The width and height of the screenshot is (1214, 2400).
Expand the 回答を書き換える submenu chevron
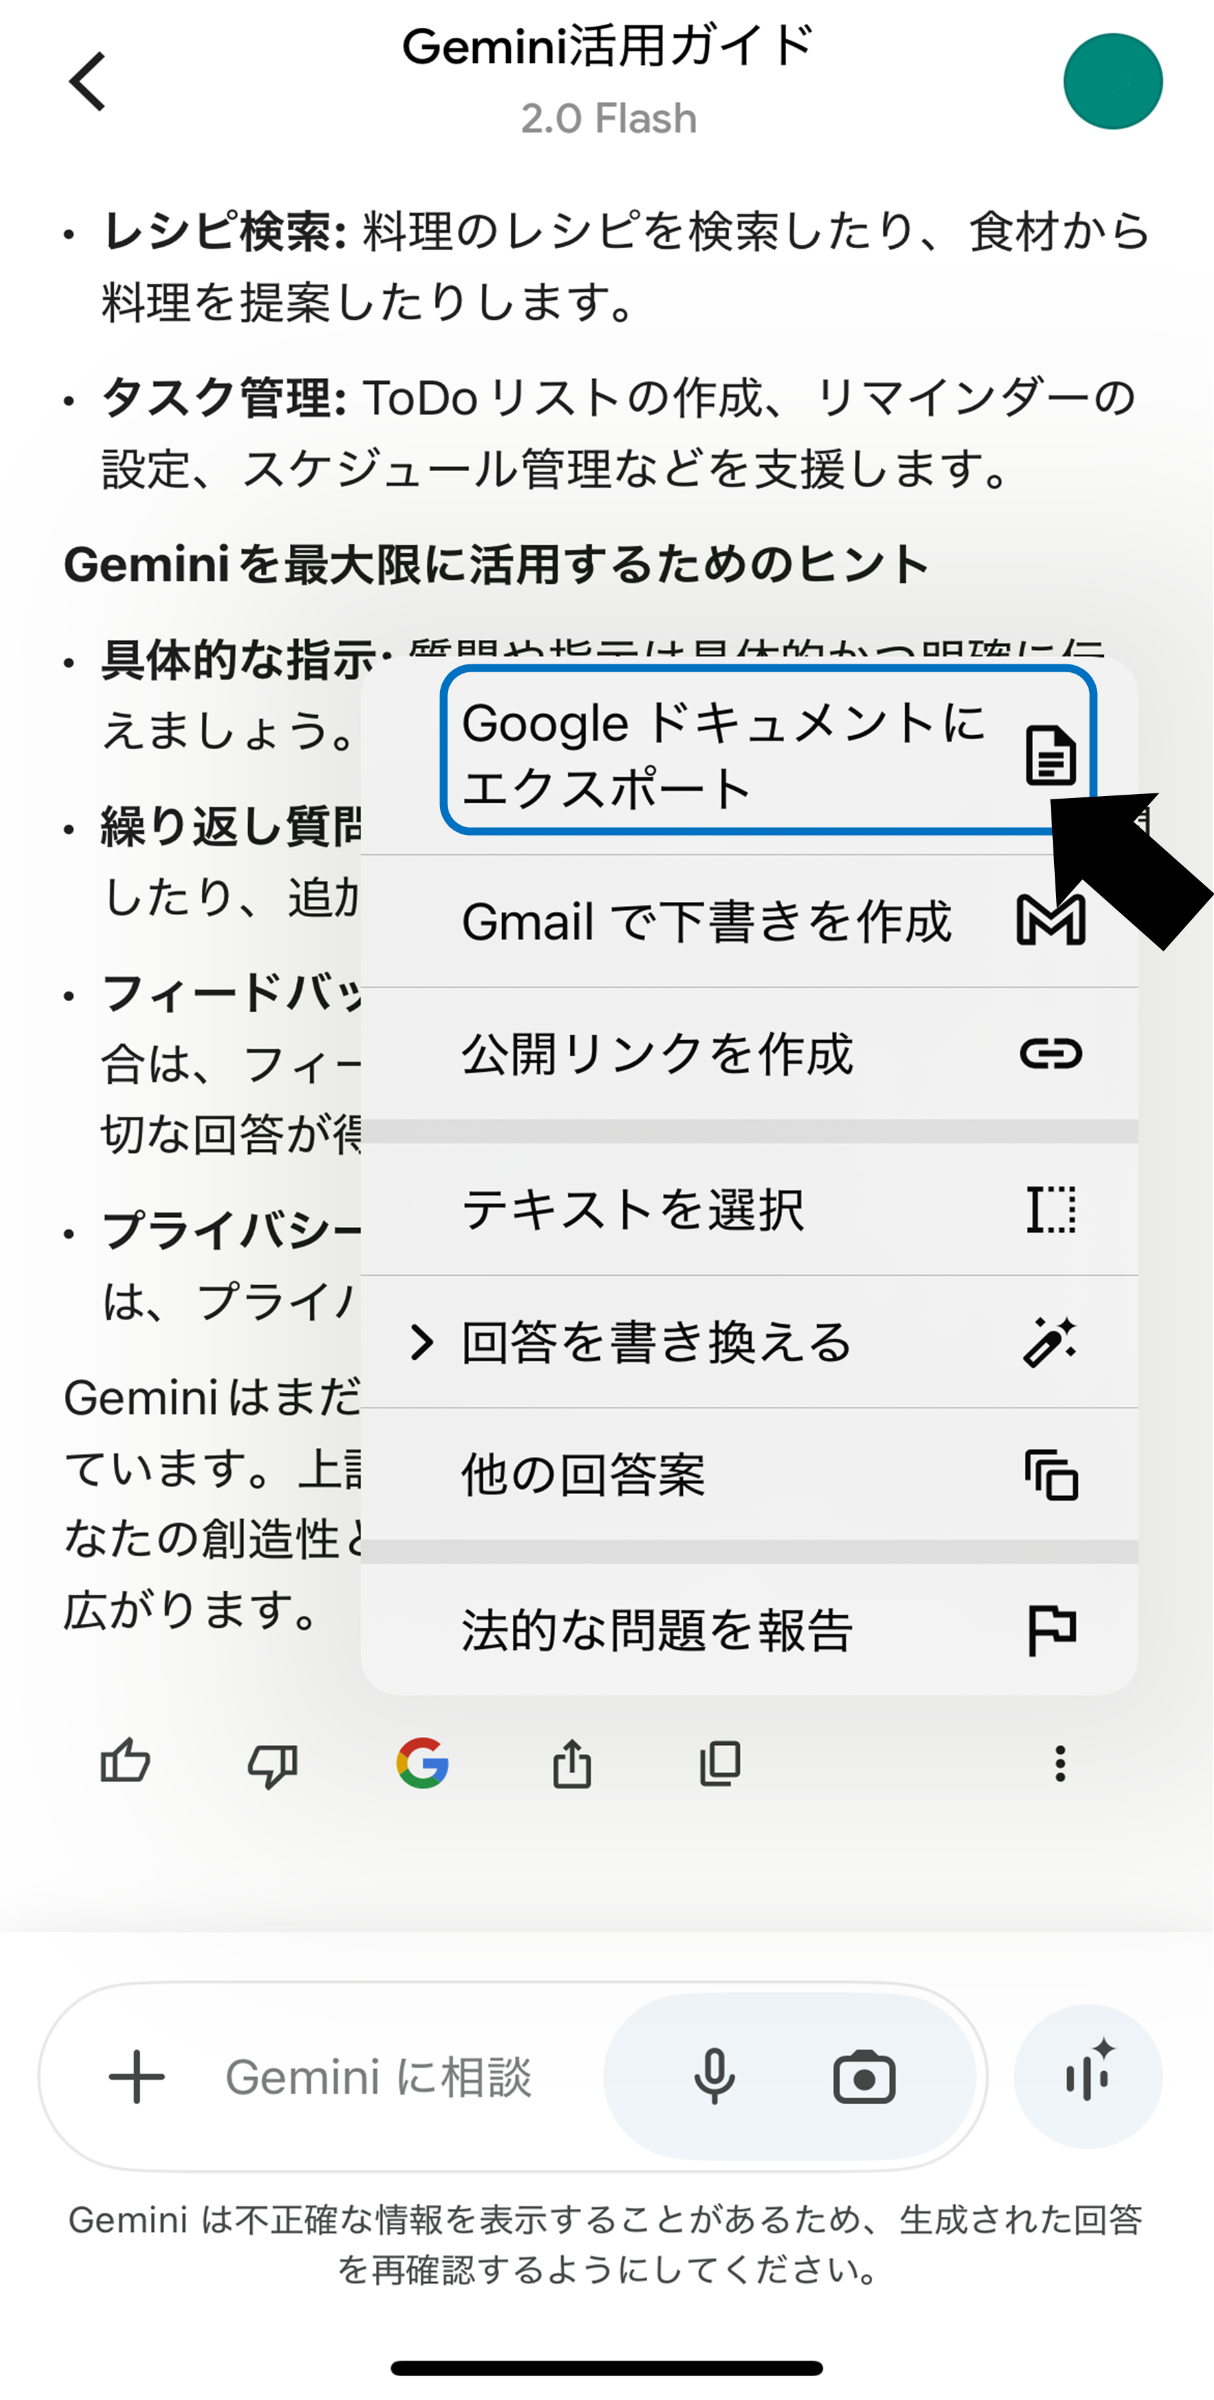422,1342
